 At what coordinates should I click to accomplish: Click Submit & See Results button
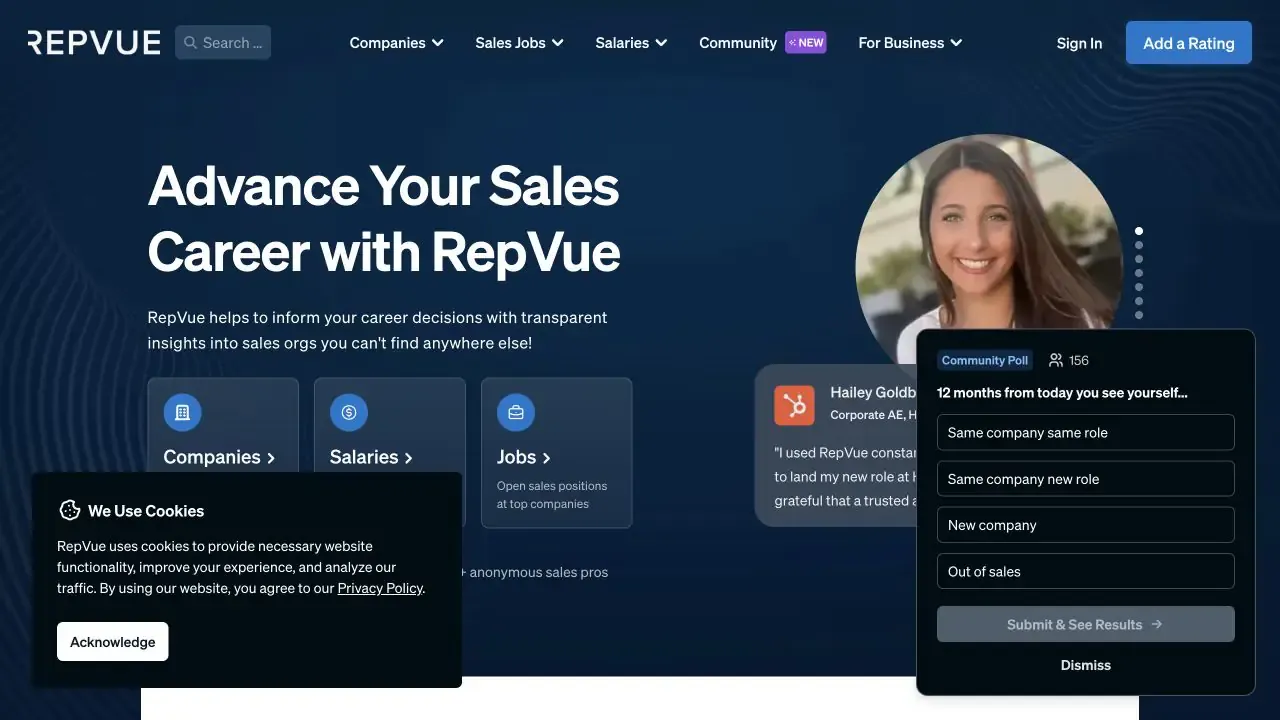[1086, 624]
